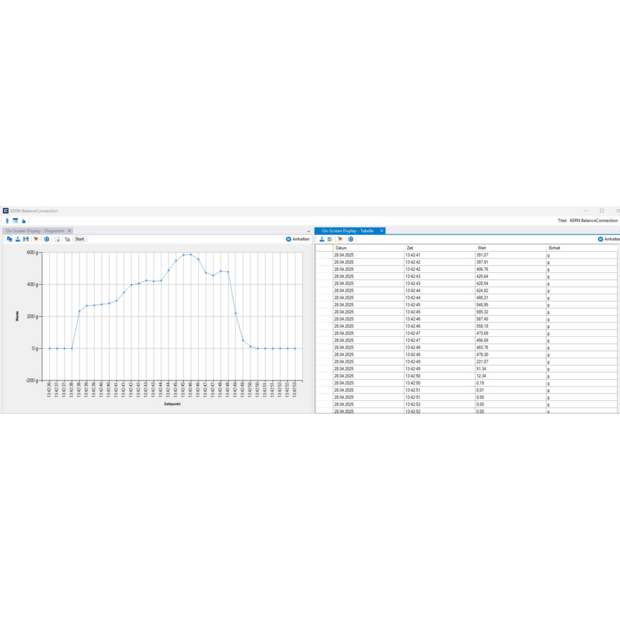Image resolution: width=620 pixels, height=620 pixels.
Task: Open the settings gear in Diagramm toolbar
Action: pyautogui.click(x=46, y=239)
